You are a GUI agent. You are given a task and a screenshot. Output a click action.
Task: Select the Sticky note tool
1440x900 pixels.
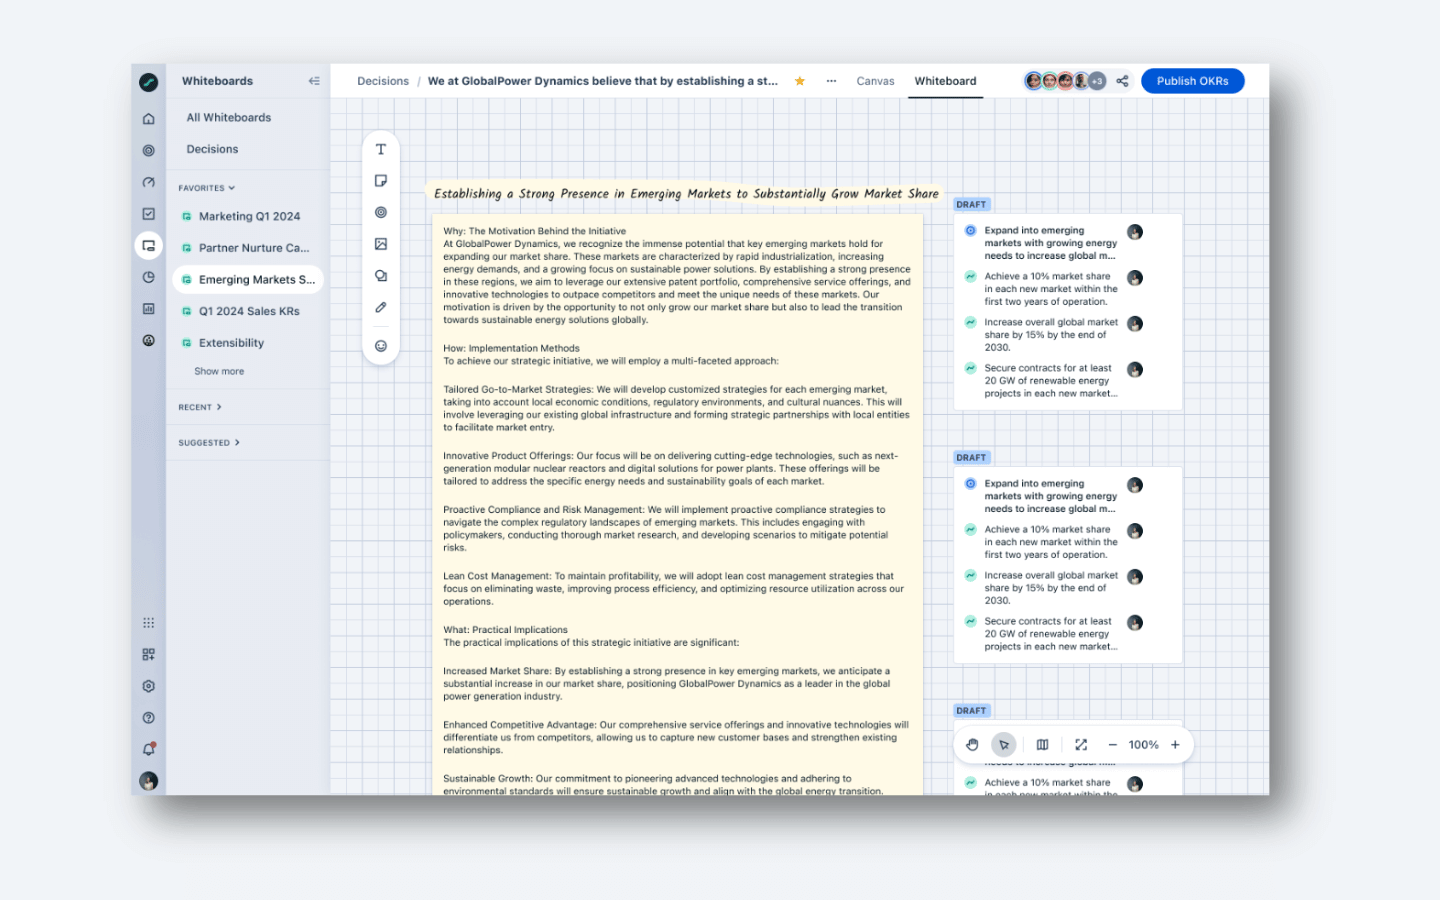381,181
